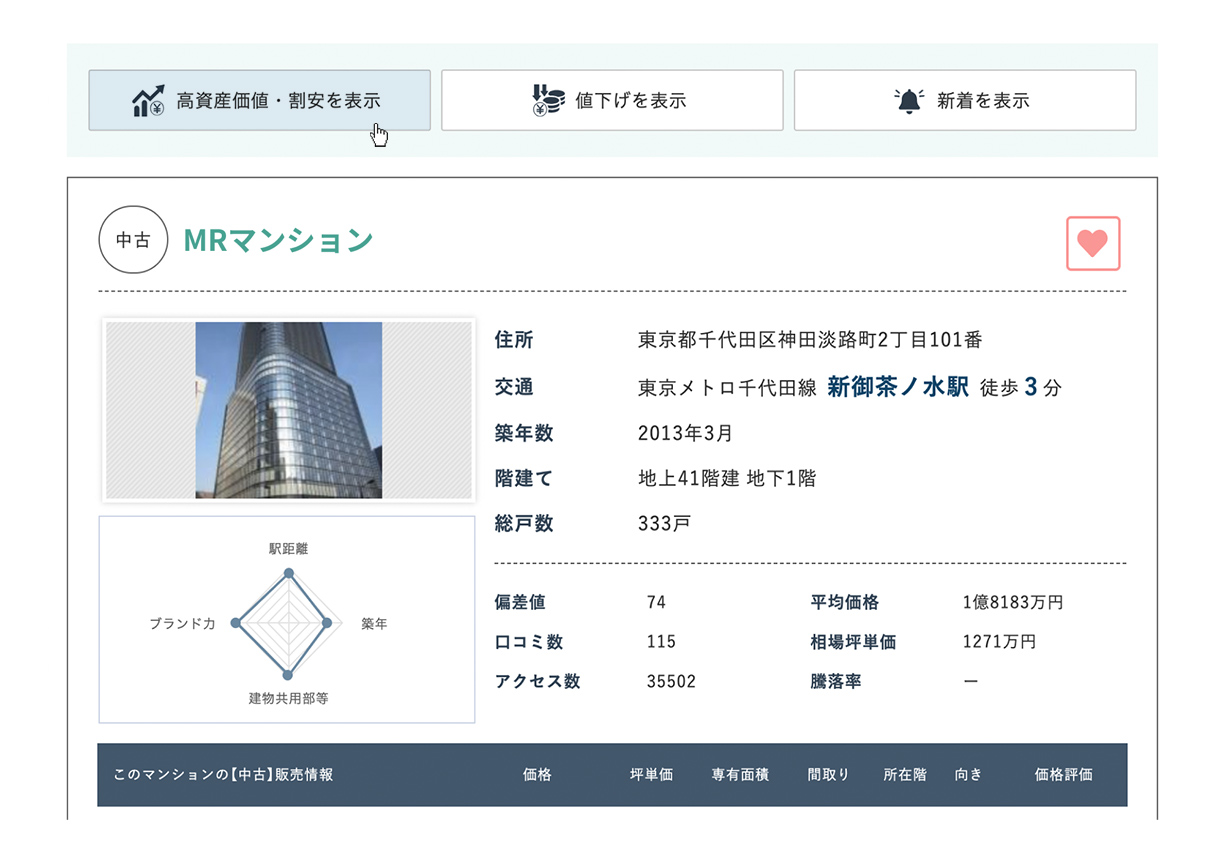1225x856 pixels.
Task: Click the 偏差値 value 74
Action: pyautogui.click(x=656, y=602)
